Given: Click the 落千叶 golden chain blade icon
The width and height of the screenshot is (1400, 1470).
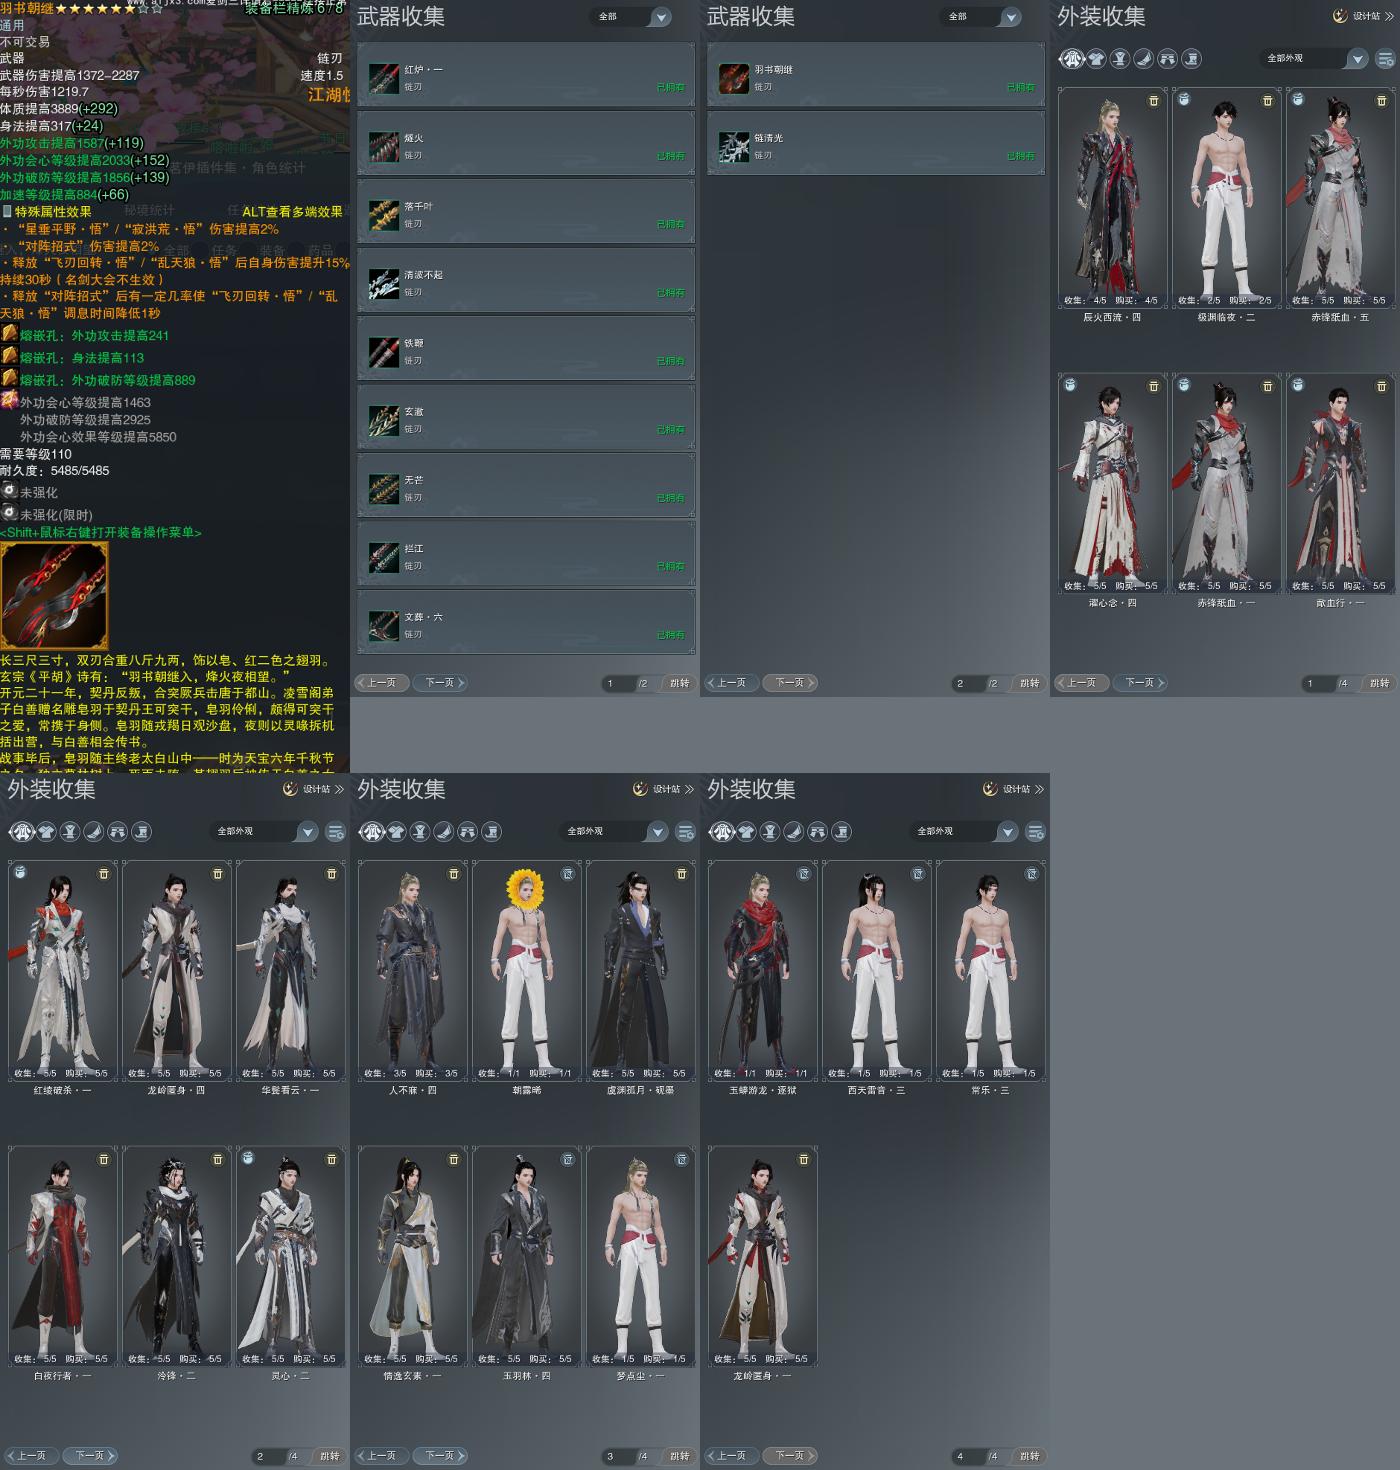Looking at the screenshot, I should [x=384, y=215].
